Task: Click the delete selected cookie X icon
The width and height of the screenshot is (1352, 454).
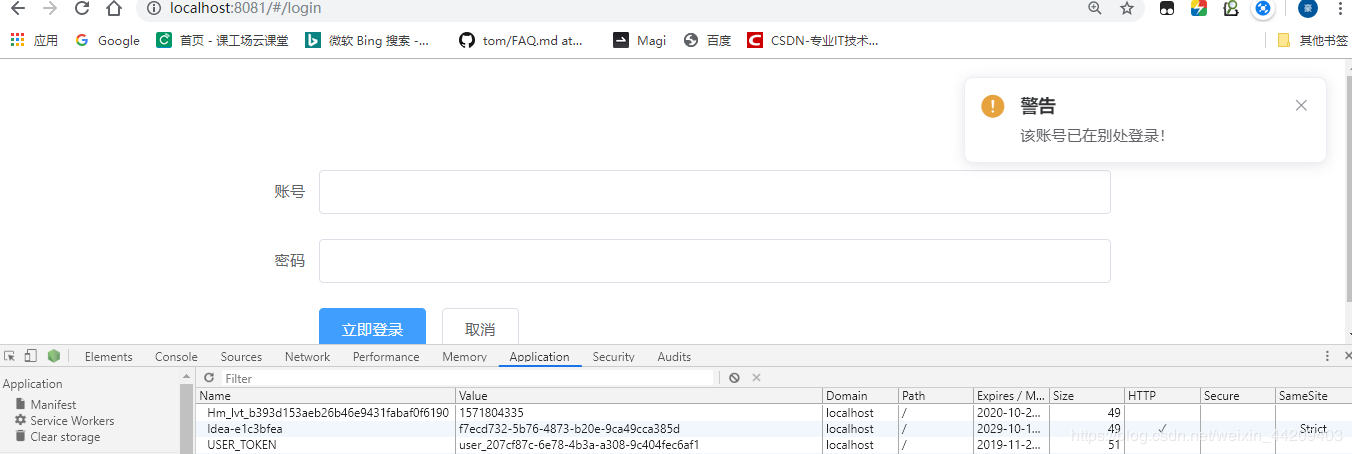Action: click(x=757, y=378)
